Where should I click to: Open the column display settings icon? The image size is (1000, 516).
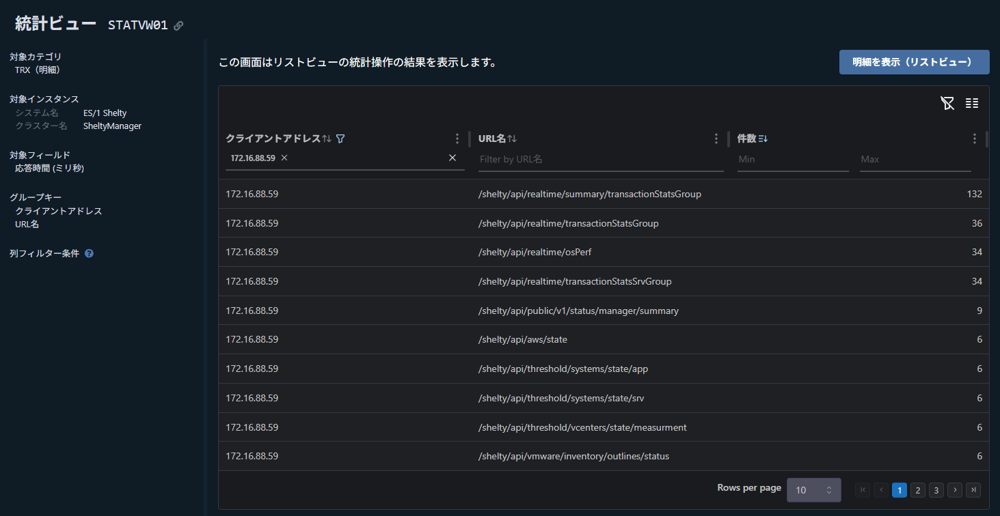tap(972, 103)
